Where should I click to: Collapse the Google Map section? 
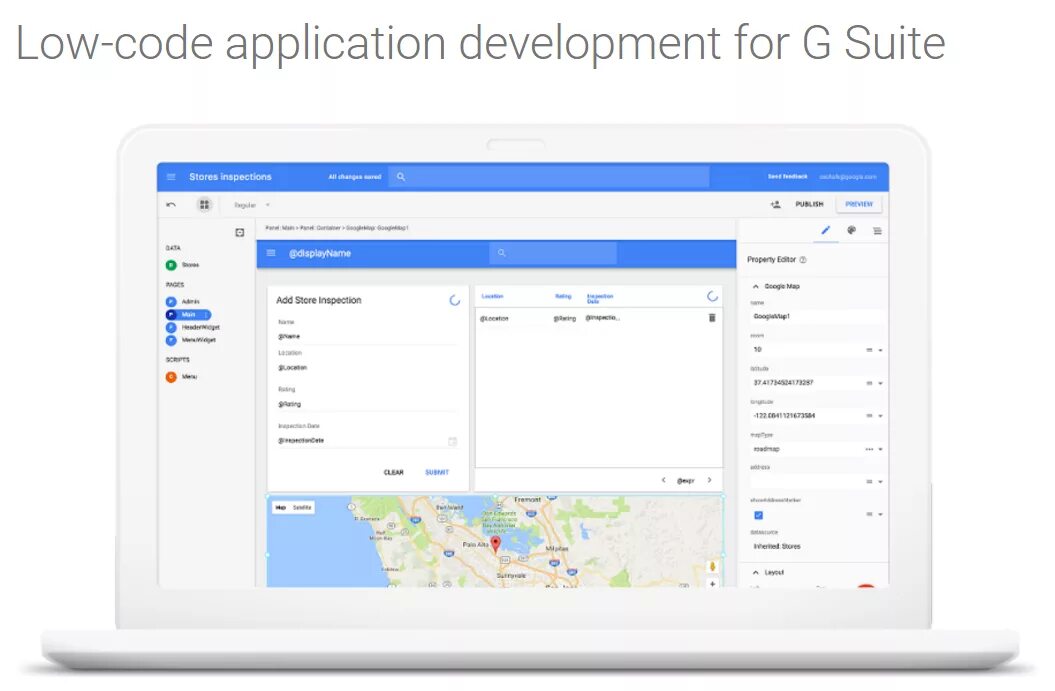(x=756, y=287)
